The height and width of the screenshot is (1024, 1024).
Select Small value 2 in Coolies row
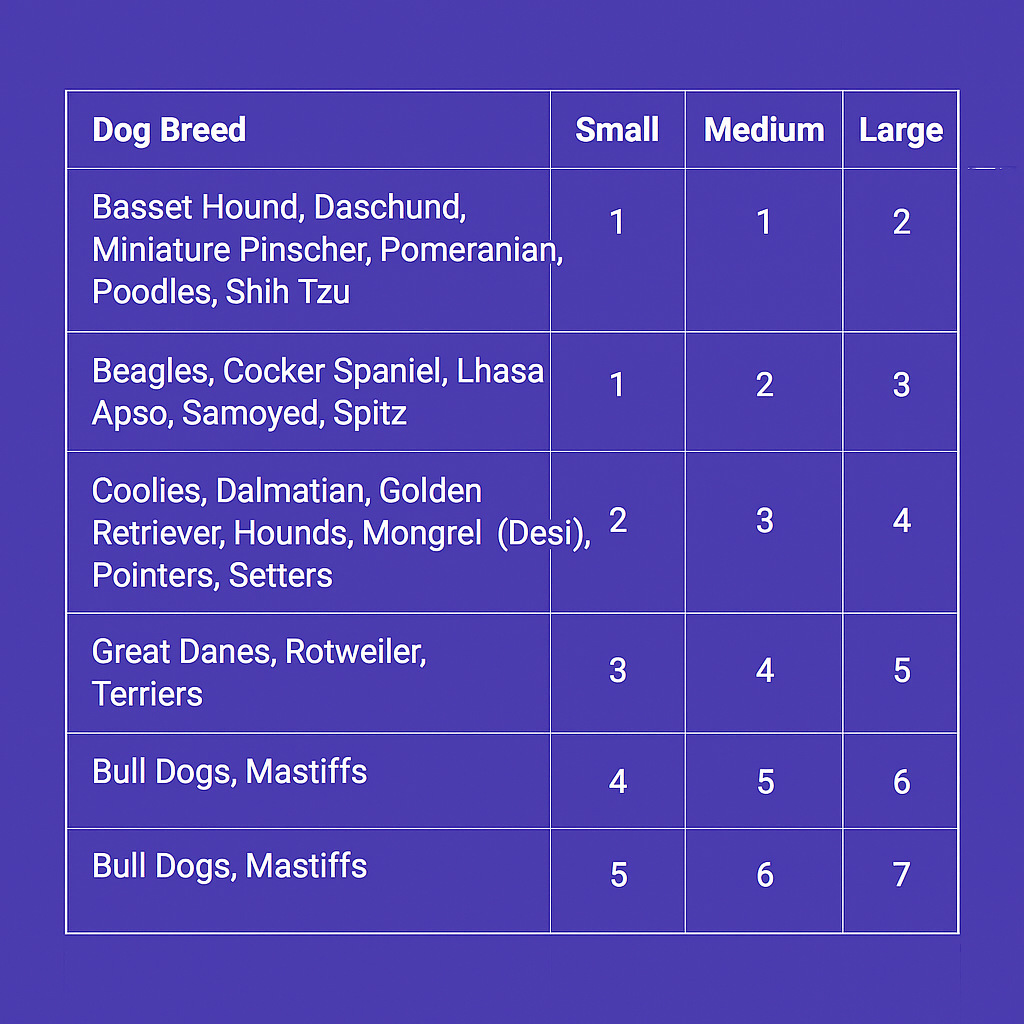click(618, 520)
